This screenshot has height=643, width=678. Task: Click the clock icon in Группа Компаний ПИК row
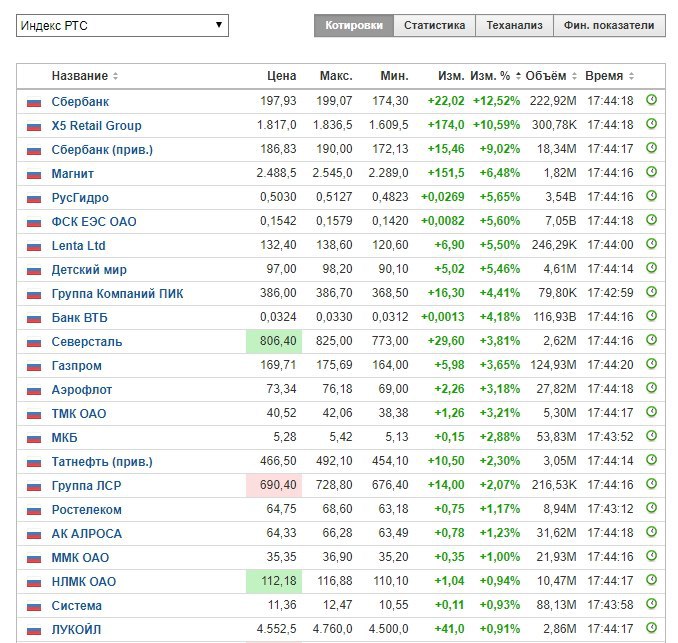coord(651,292)
